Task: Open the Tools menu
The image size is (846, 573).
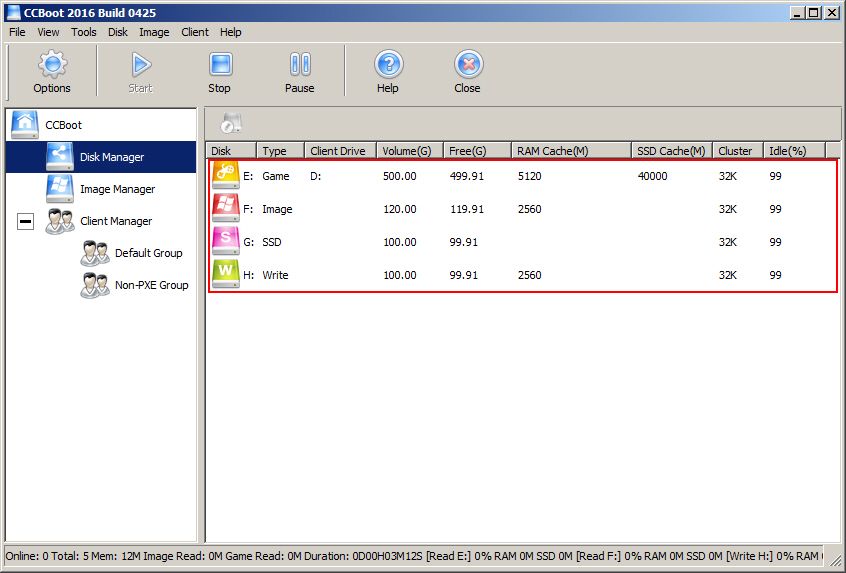Action: click(x=84, y=32)
